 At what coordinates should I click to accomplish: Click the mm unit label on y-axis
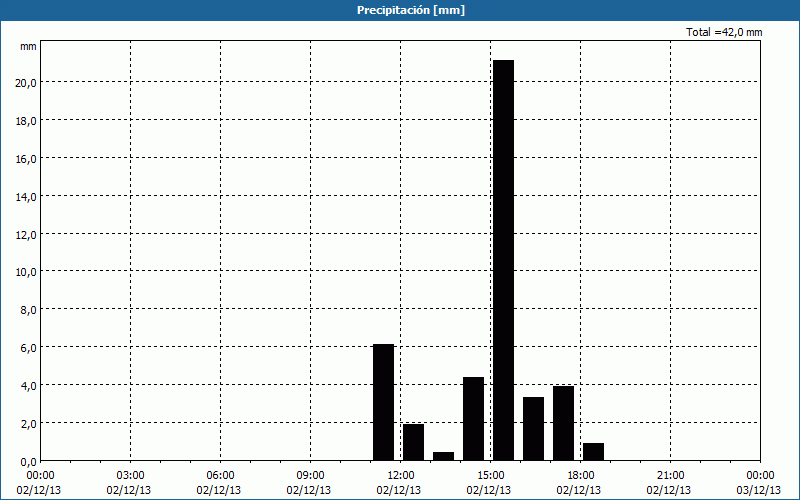(28, 46)
